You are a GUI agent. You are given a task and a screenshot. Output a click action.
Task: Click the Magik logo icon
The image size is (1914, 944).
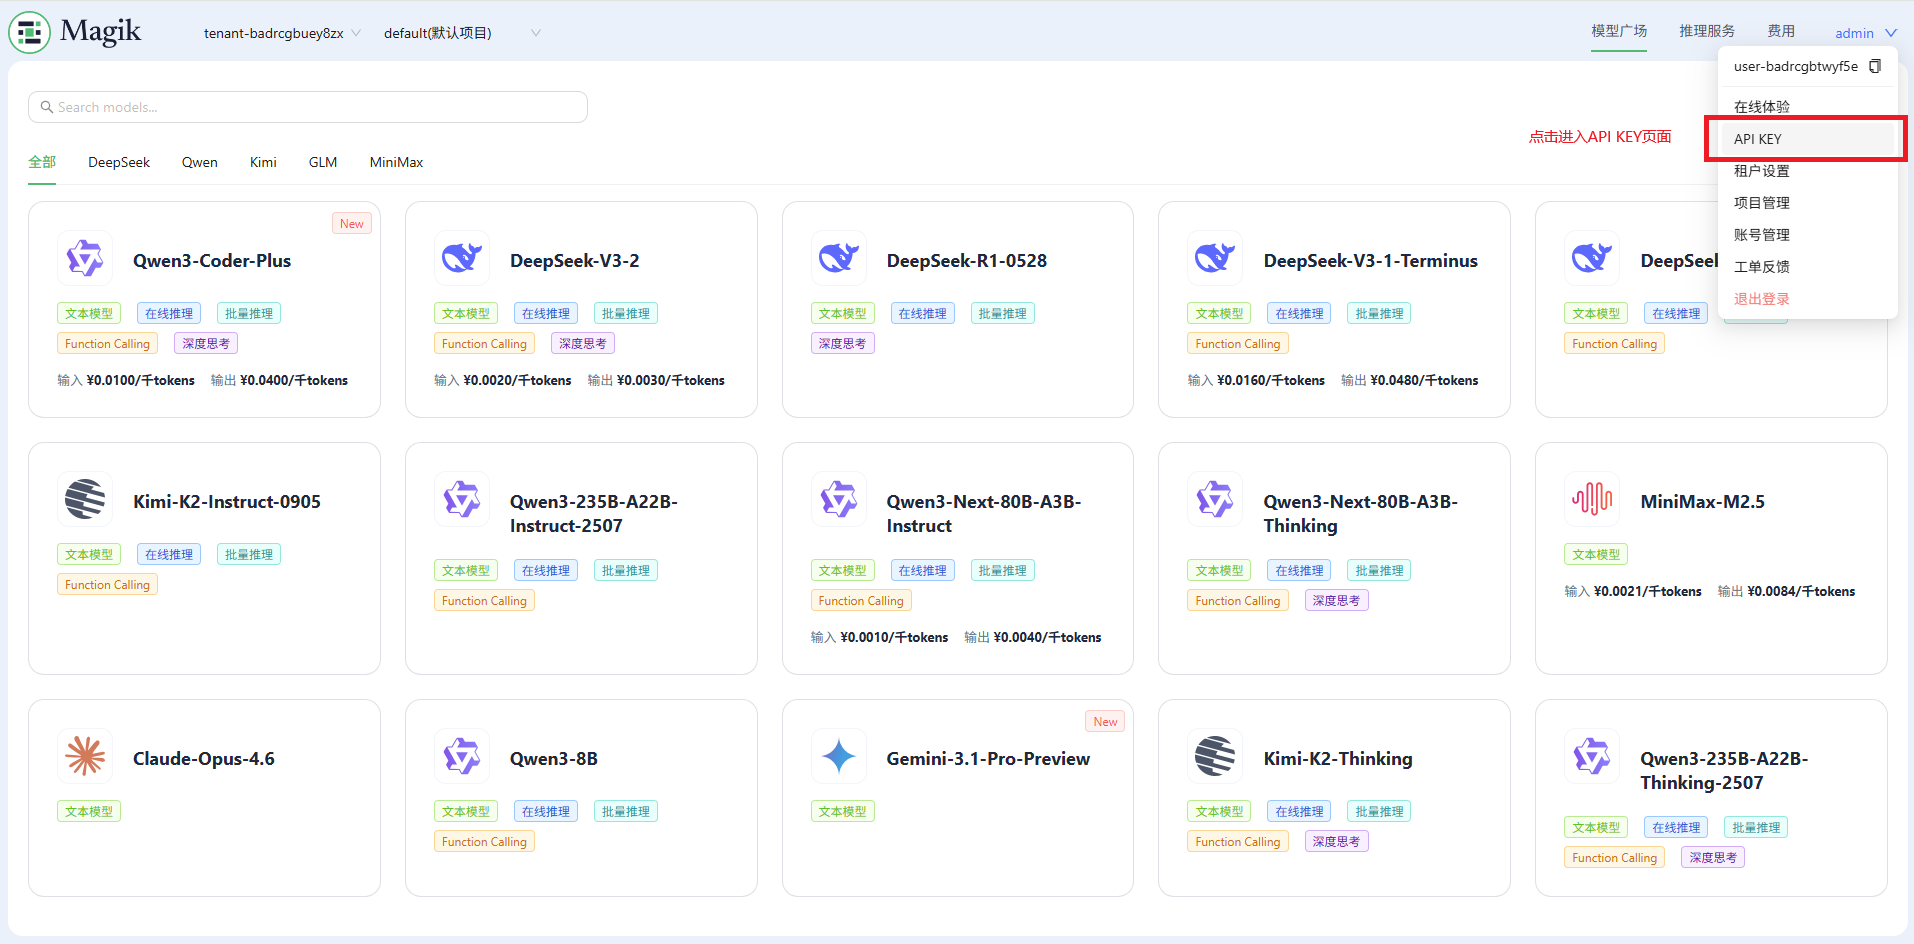pos(30,33)
